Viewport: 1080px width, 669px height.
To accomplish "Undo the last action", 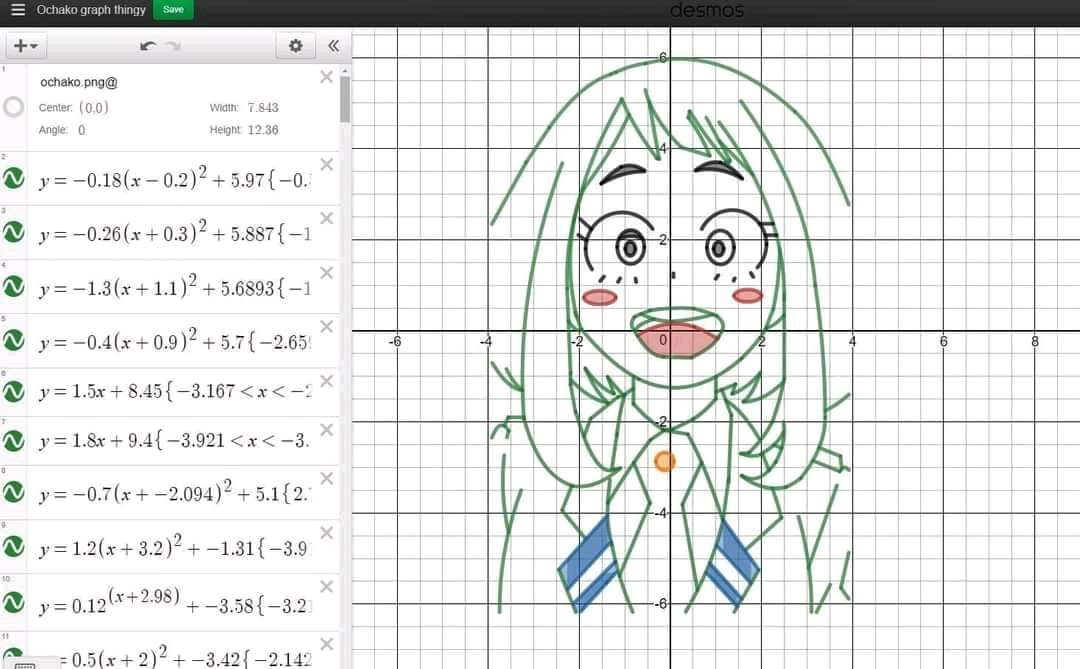I will [x=147, y=46].
